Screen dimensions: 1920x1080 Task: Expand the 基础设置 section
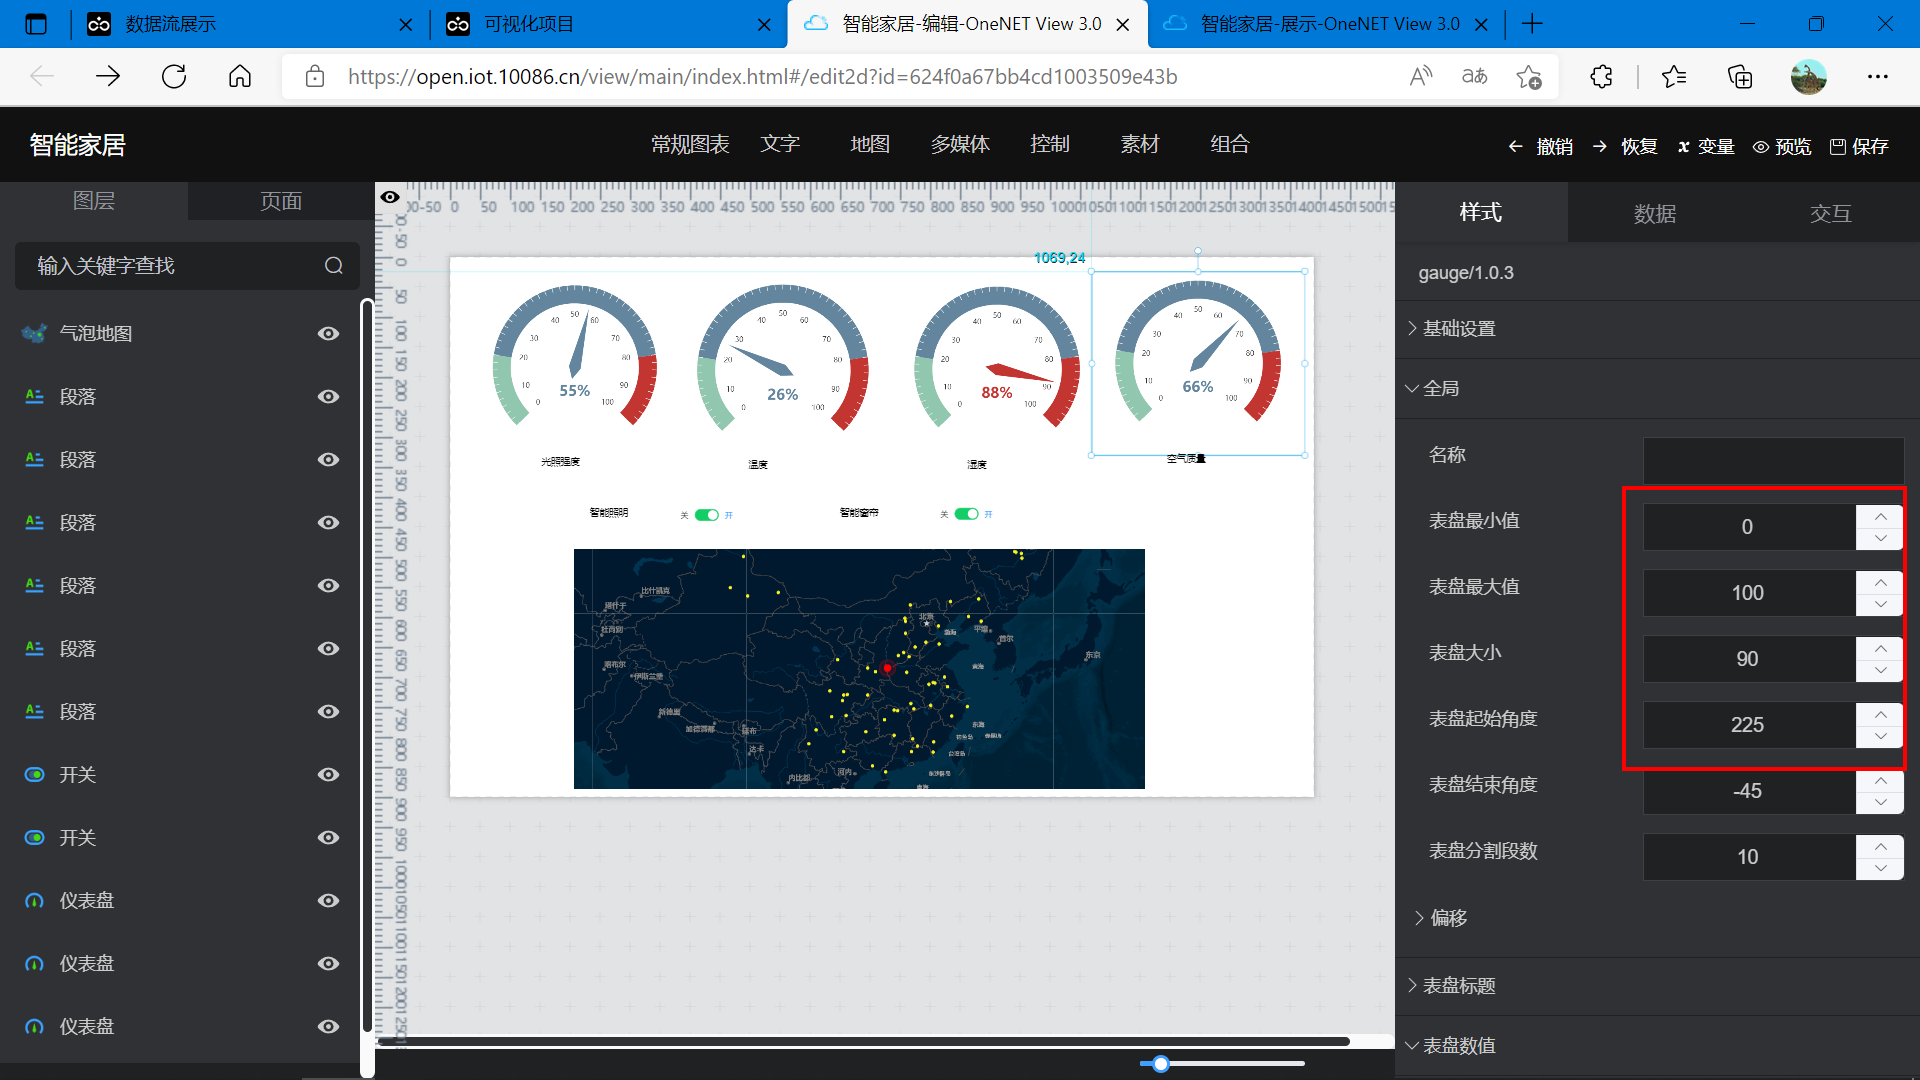click(x=1452, y=329)
